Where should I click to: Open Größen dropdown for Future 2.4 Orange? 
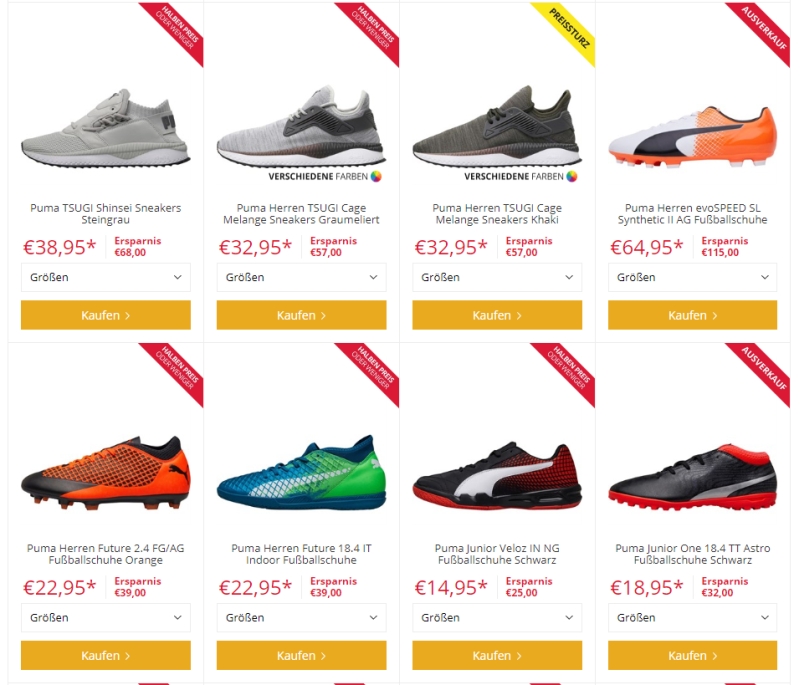(106, 618)
